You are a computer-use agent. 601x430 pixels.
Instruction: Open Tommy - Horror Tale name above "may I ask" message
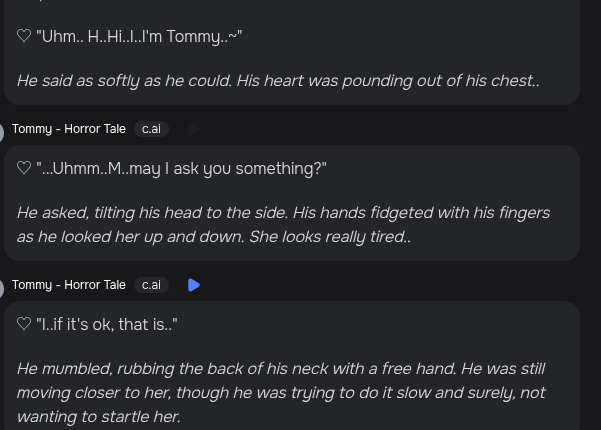pyautogui.click(x=69, y=129)
